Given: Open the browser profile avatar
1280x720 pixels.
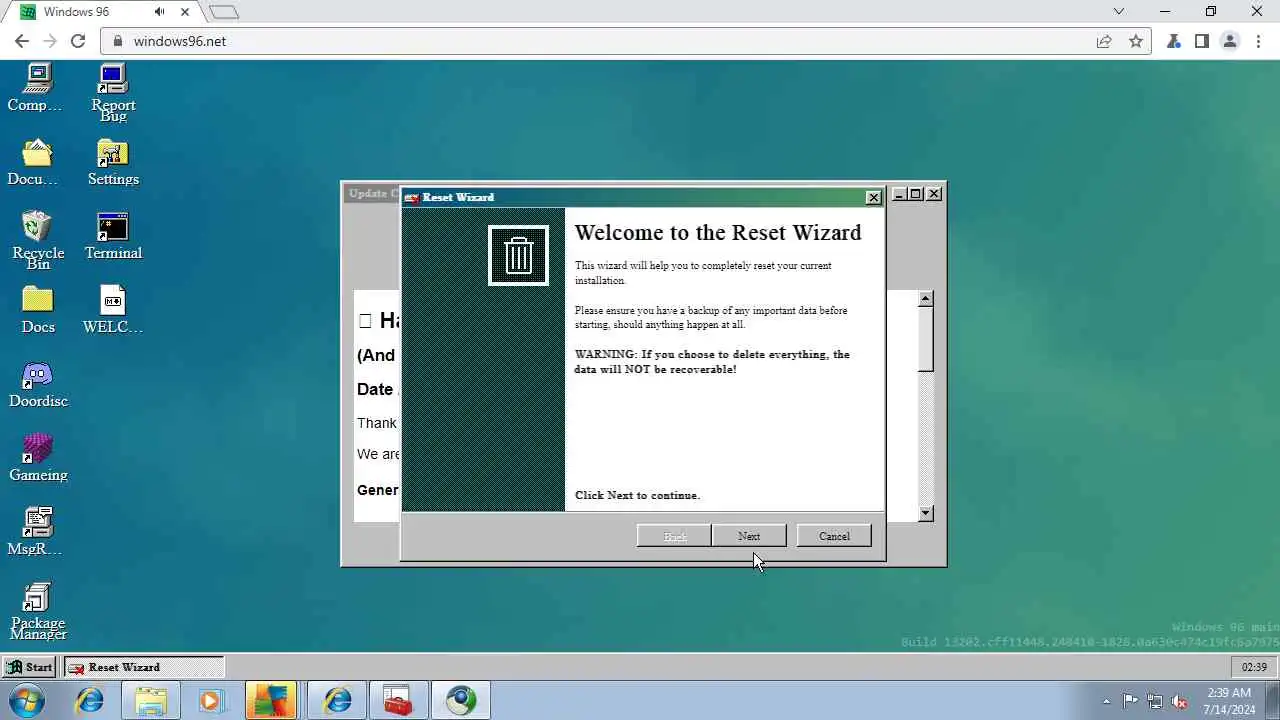Looking at the screenshot, I should pyautogui.click(x=1230, y=41).
